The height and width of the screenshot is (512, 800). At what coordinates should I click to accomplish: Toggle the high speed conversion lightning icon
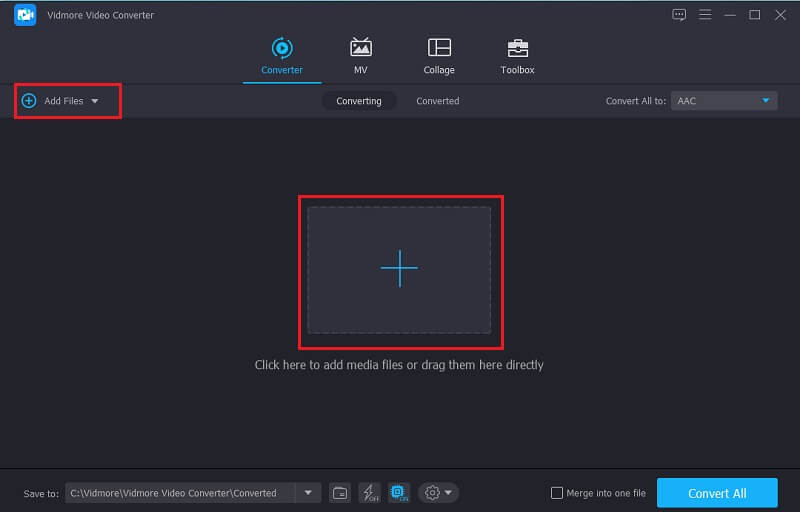(x=369, y=493)
